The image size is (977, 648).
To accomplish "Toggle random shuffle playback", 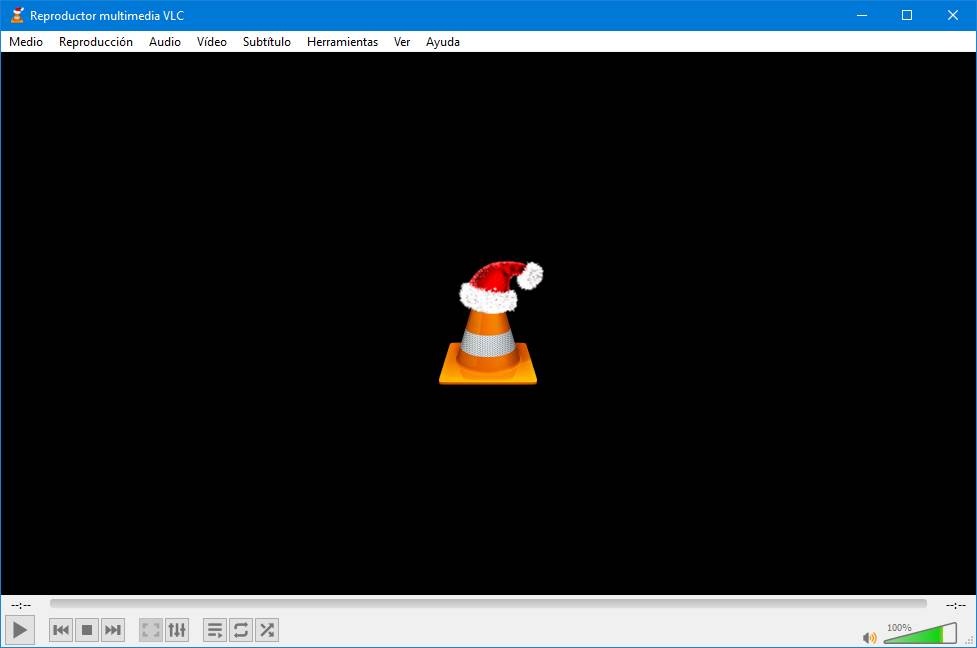I will [x=267, y=631].
